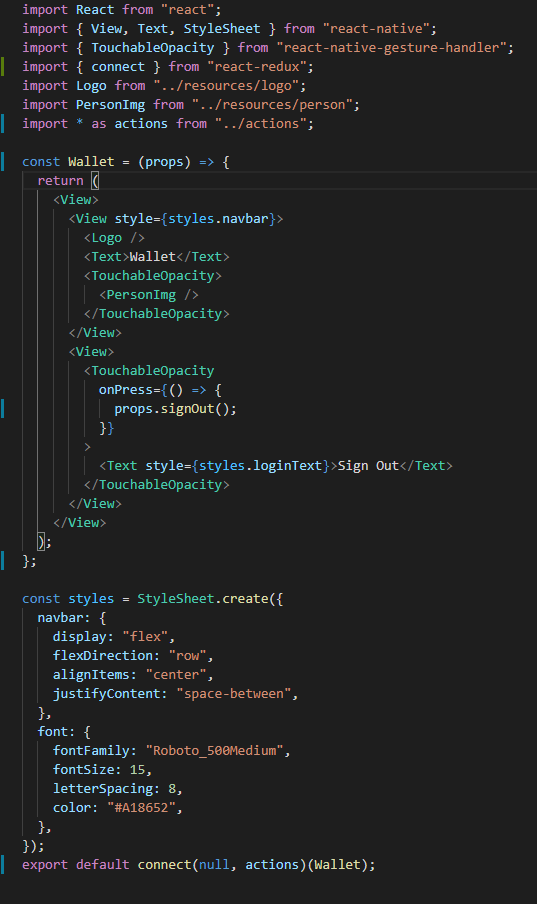The image size is (537, 904).
Task: Click the font: style key
Action: click(57, 732)
